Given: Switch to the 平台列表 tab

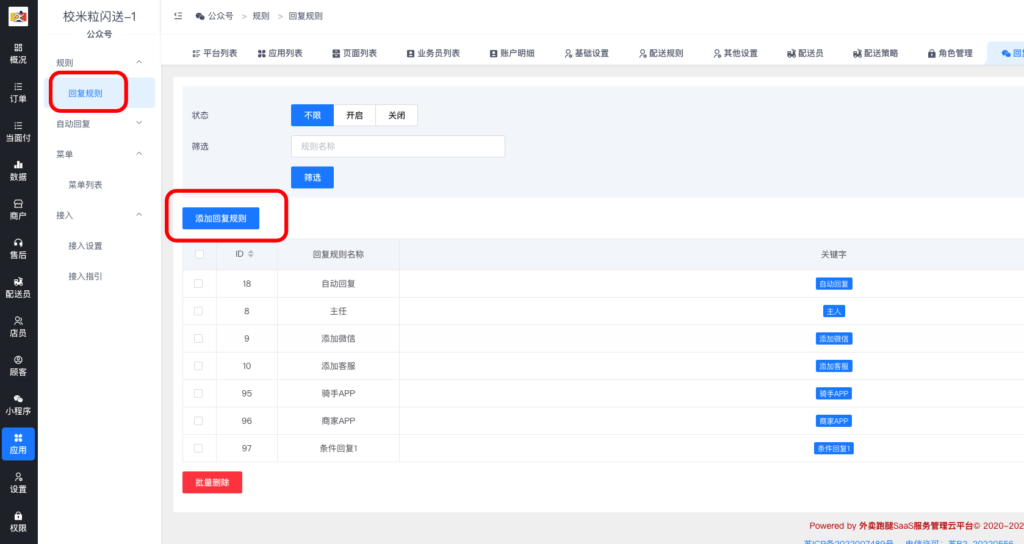Looking at the screenshot, I should pyautogui.click(x=215, y=54).
